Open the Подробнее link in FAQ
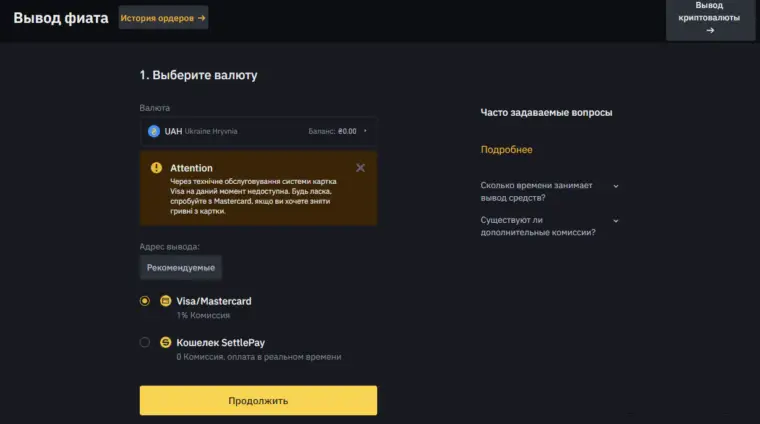 [506, 150]
